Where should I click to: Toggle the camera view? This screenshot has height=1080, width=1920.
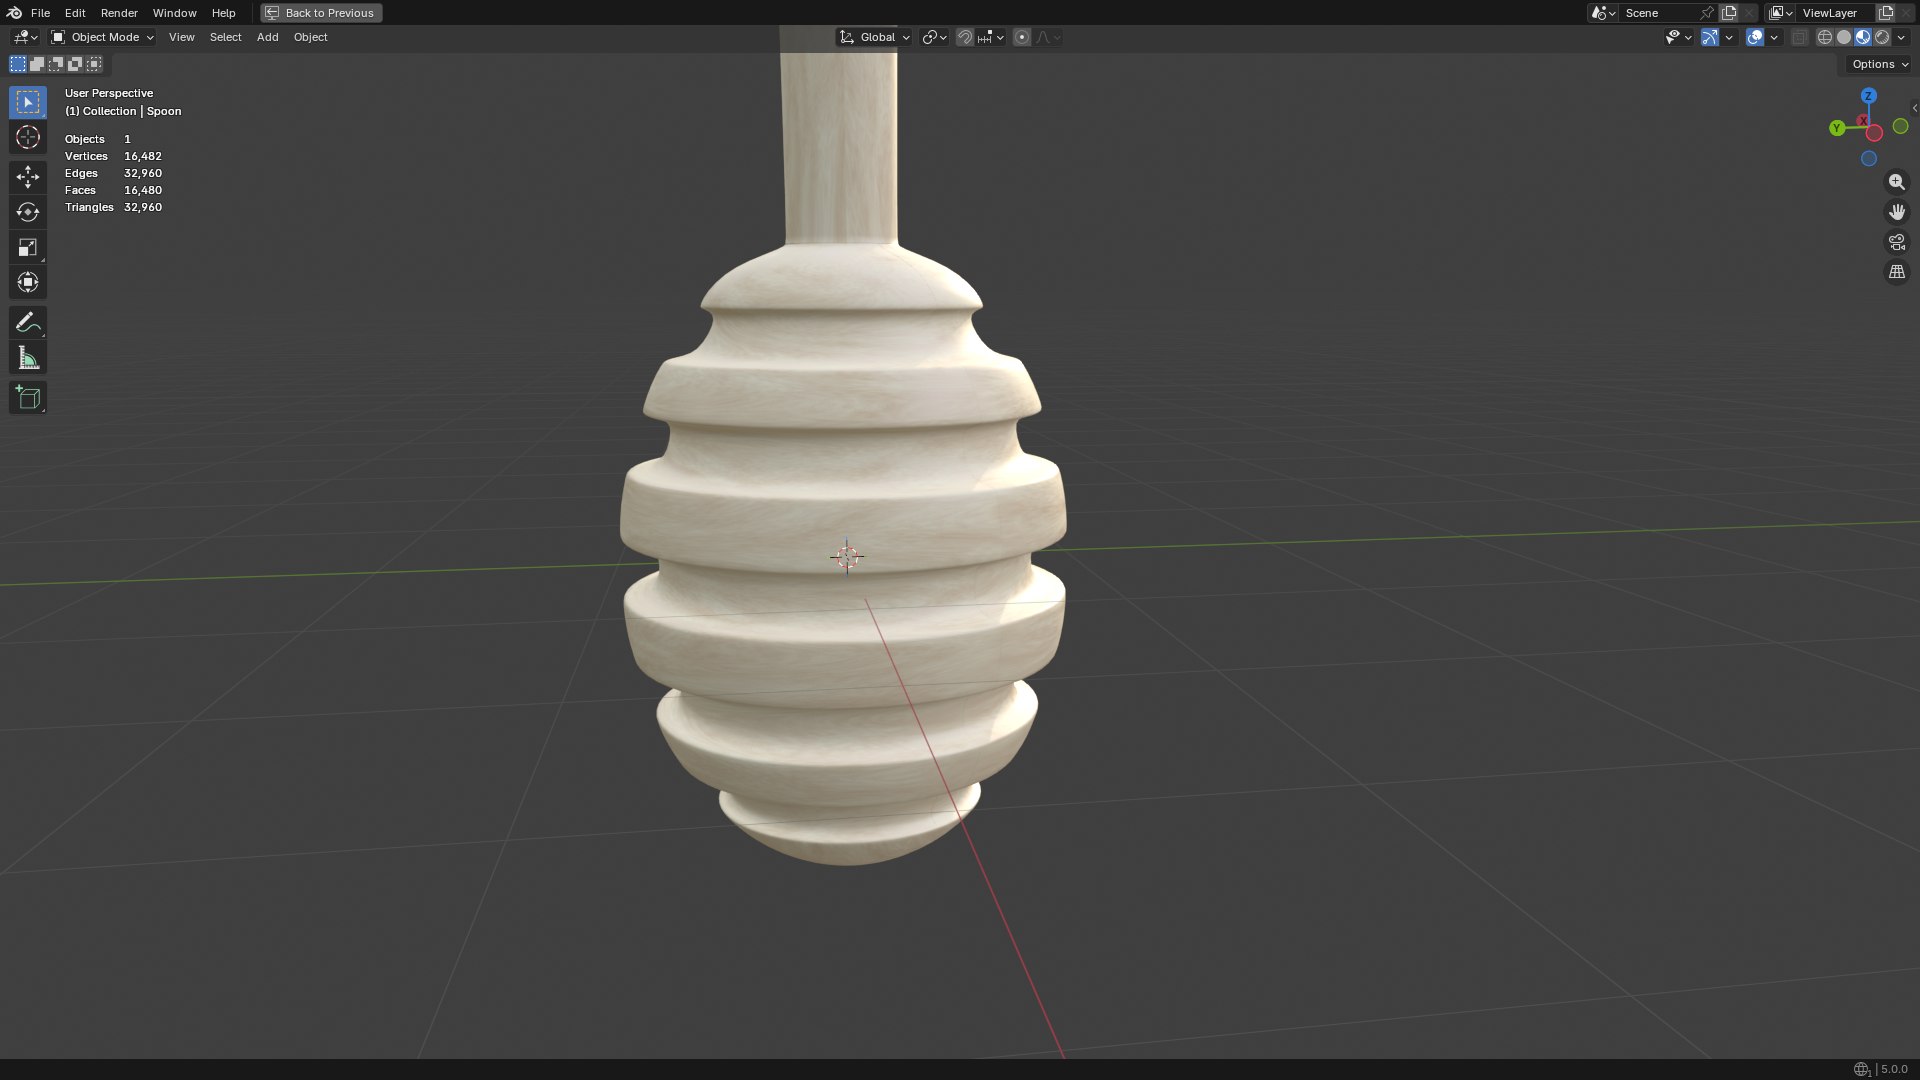pos(1897,242)
